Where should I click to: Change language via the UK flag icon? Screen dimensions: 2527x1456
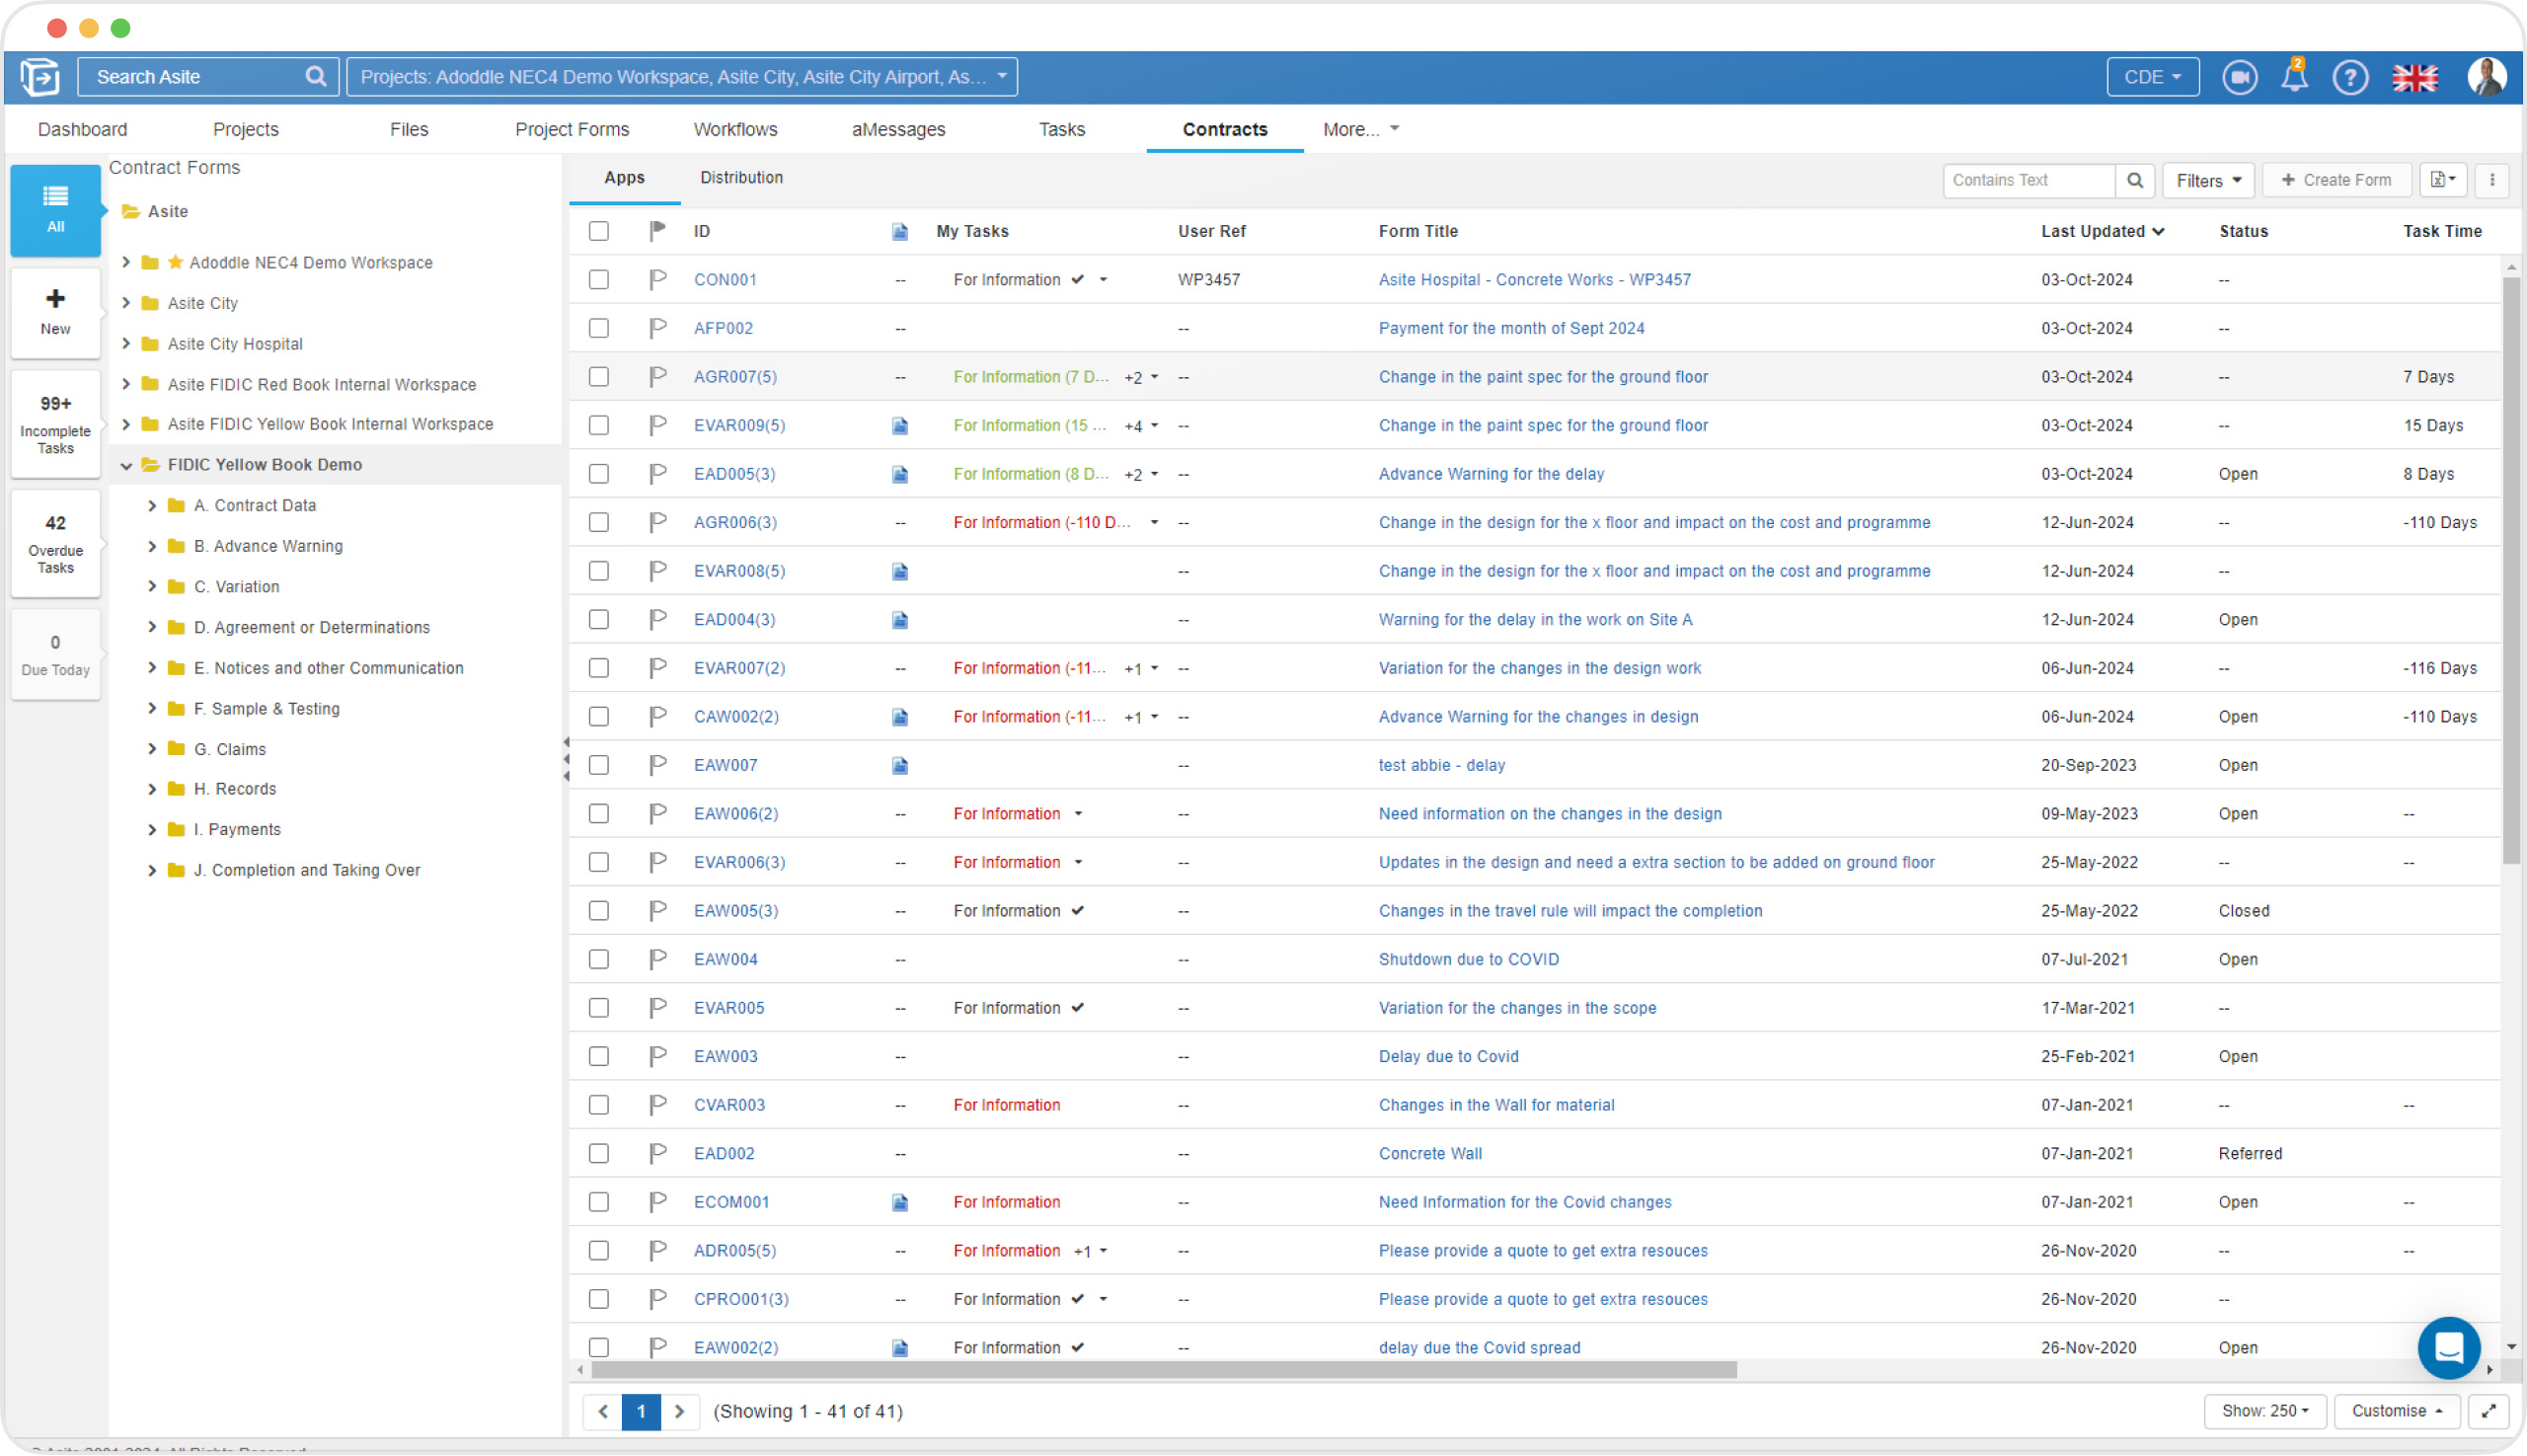(x=2416, y=77)
